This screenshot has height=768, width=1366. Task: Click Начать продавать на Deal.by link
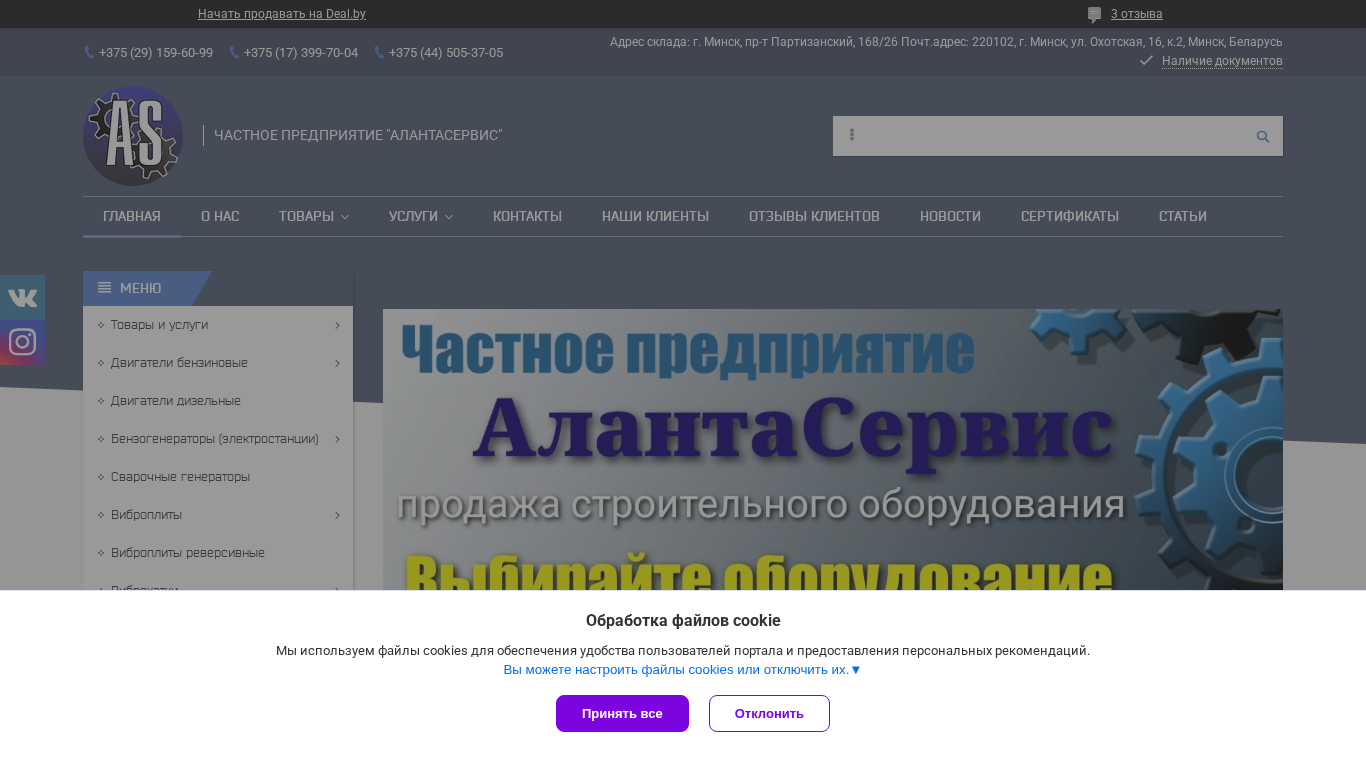click(x=282, y=14)
